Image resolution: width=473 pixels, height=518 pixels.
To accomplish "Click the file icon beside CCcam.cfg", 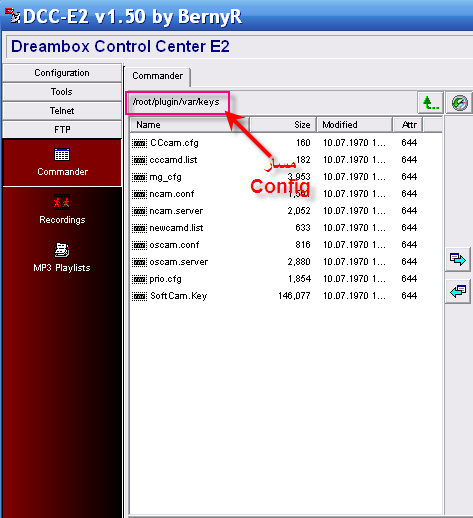I will pos(139,143).
